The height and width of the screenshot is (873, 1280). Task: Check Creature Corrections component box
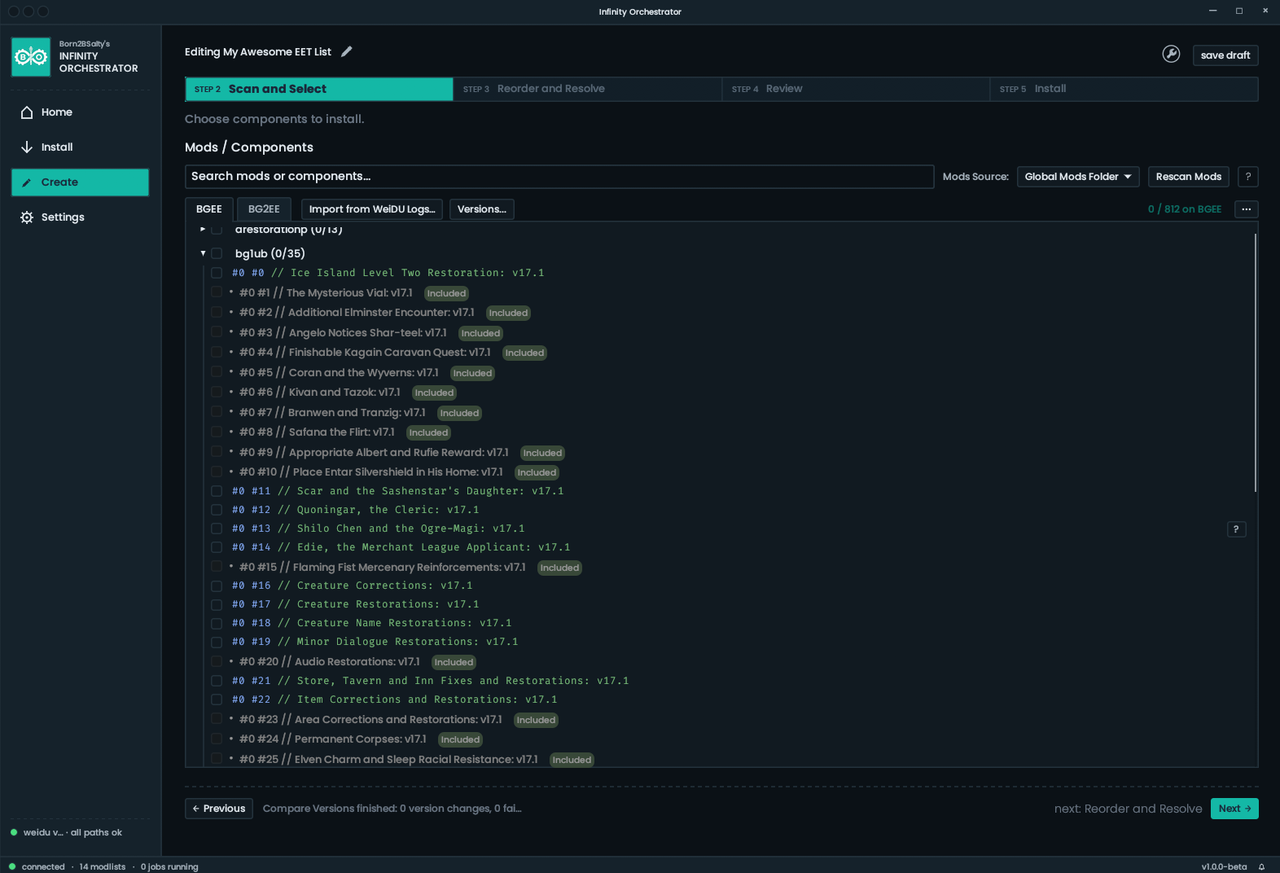216,586
